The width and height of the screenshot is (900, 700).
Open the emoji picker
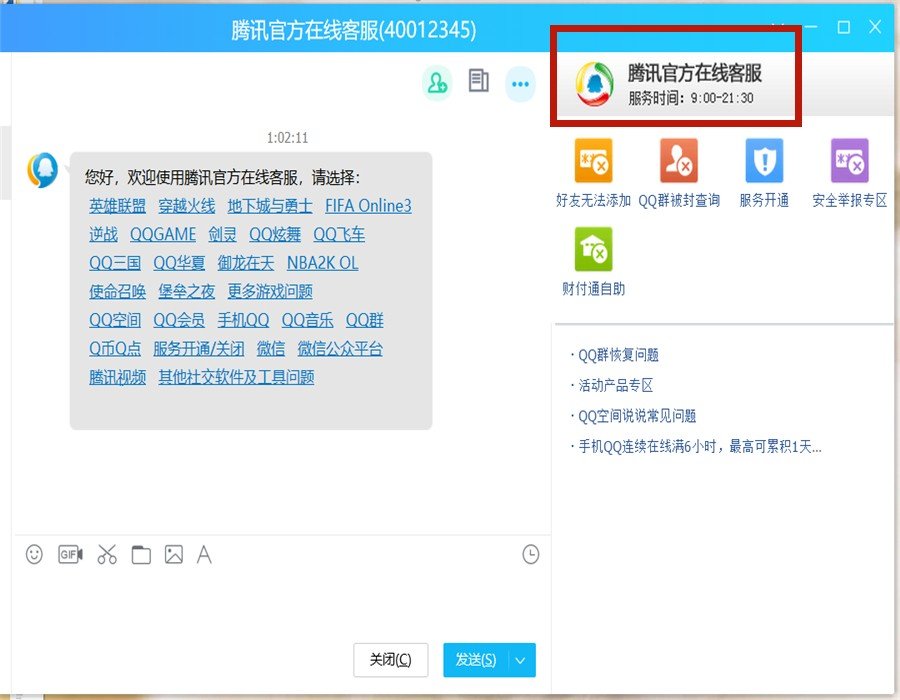(x=34, y=554)
